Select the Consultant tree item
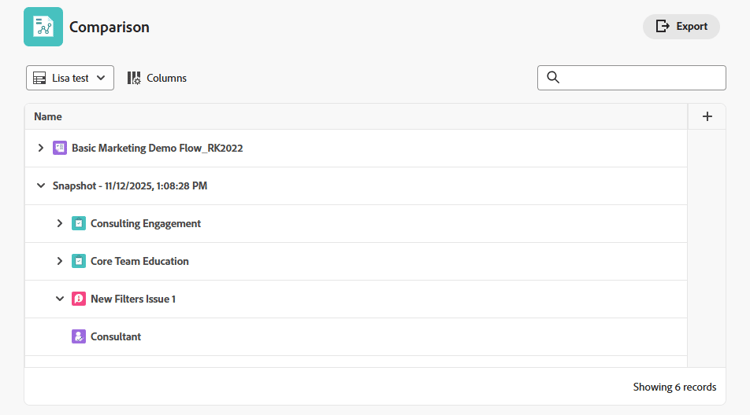 point(115,337)
